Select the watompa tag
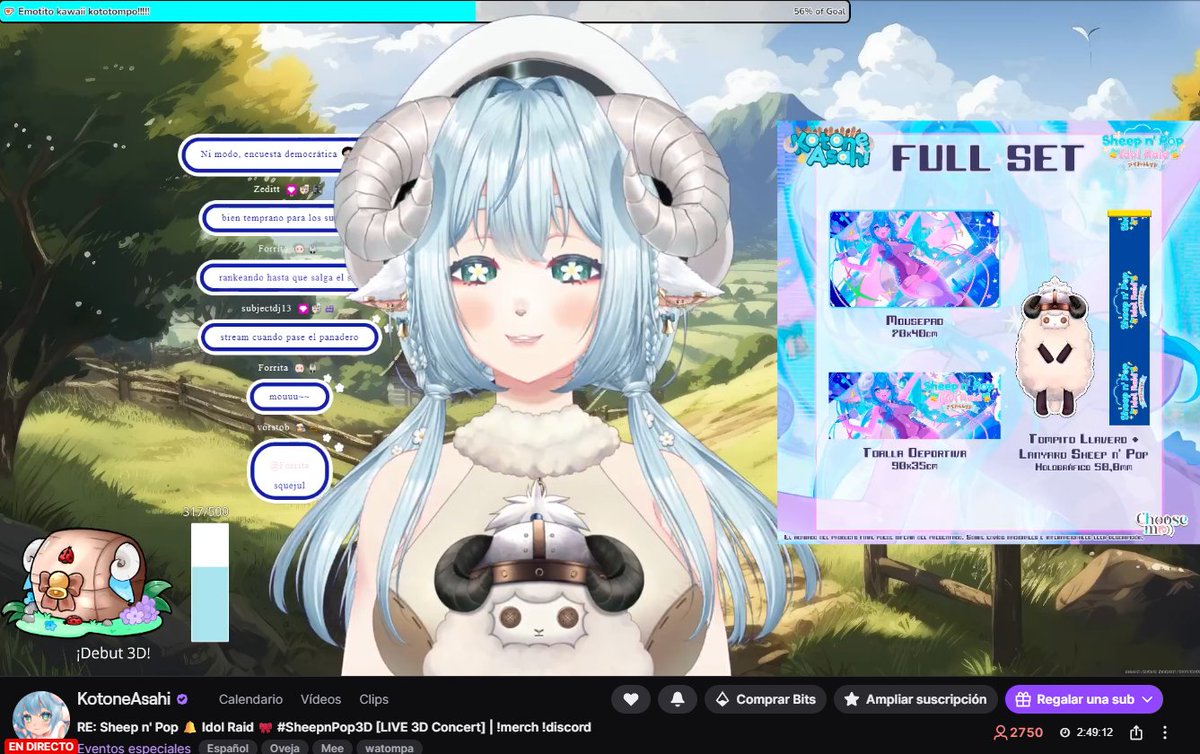 click(389, 748)
